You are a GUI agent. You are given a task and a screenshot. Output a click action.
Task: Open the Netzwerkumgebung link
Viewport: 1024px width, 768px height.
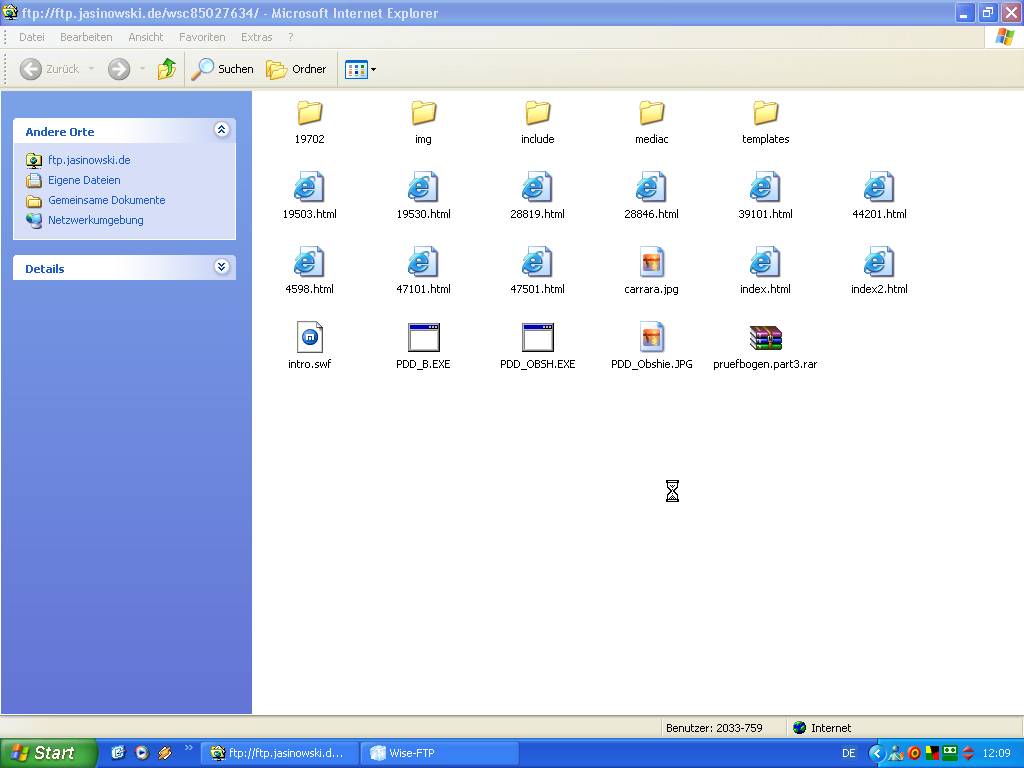tap(95, 220)
